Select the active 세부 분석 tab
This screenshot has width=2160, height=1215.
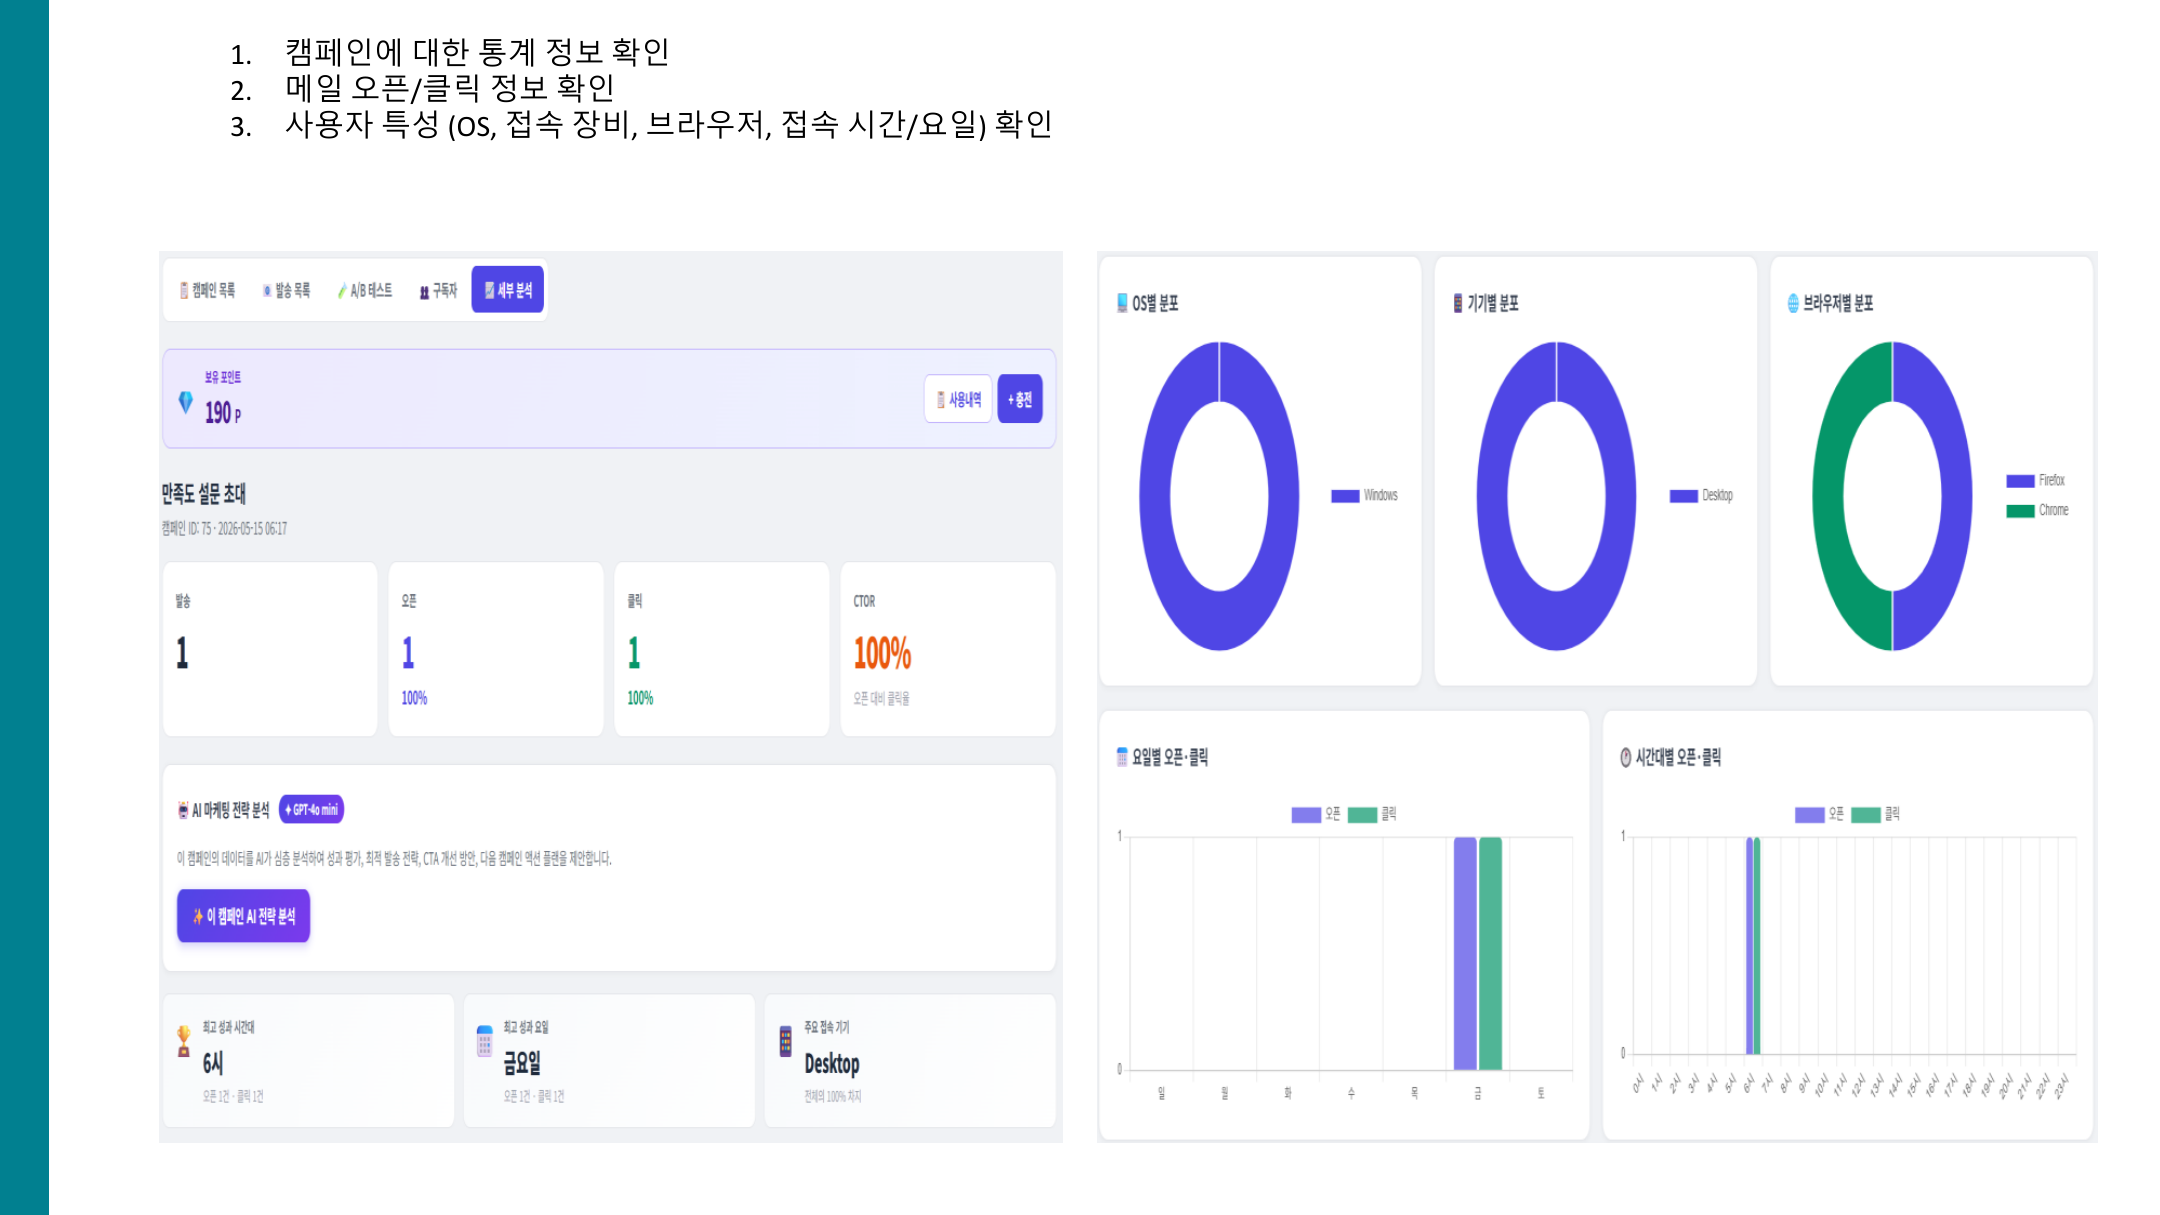point(508,290)
